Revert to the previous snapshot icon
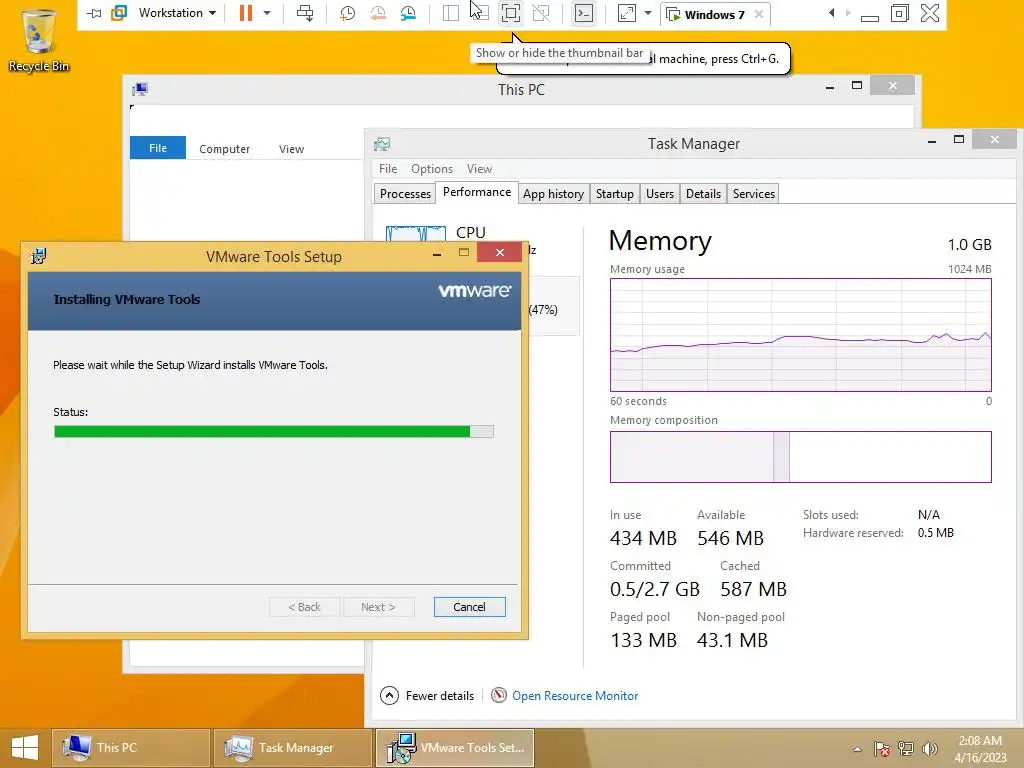 [377, 13]
